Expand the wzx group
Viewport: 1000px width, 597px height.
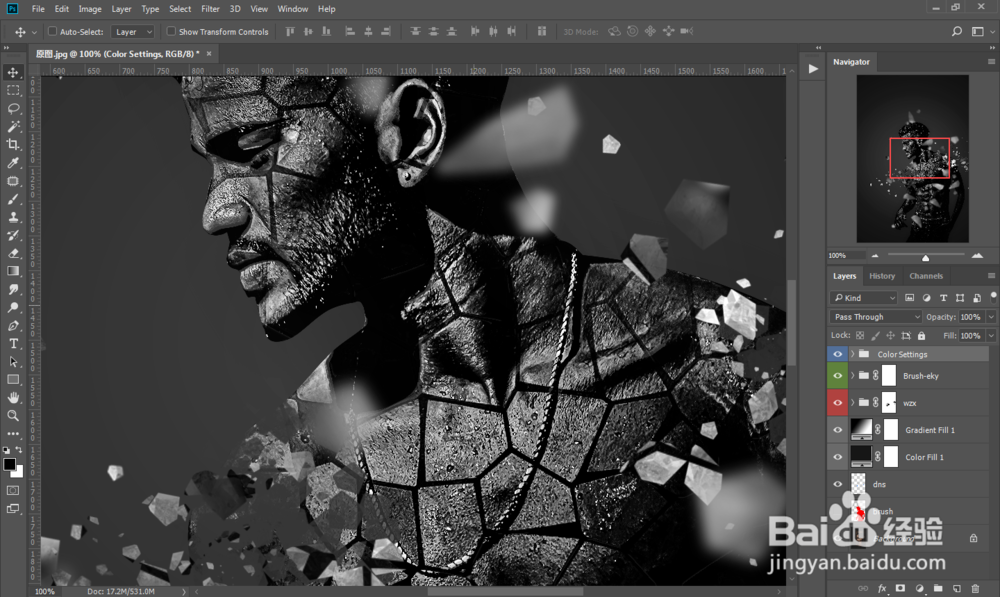coord(853,402)
